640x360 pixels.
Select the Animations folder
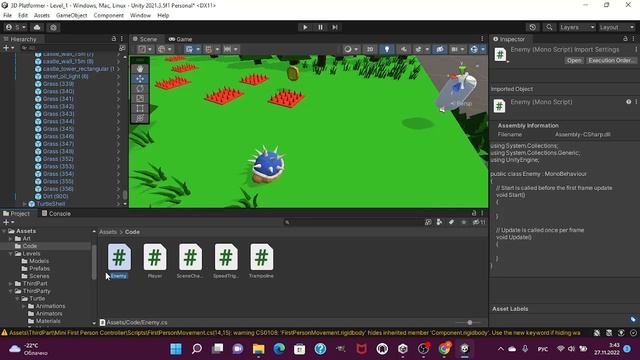pos(50,306)
